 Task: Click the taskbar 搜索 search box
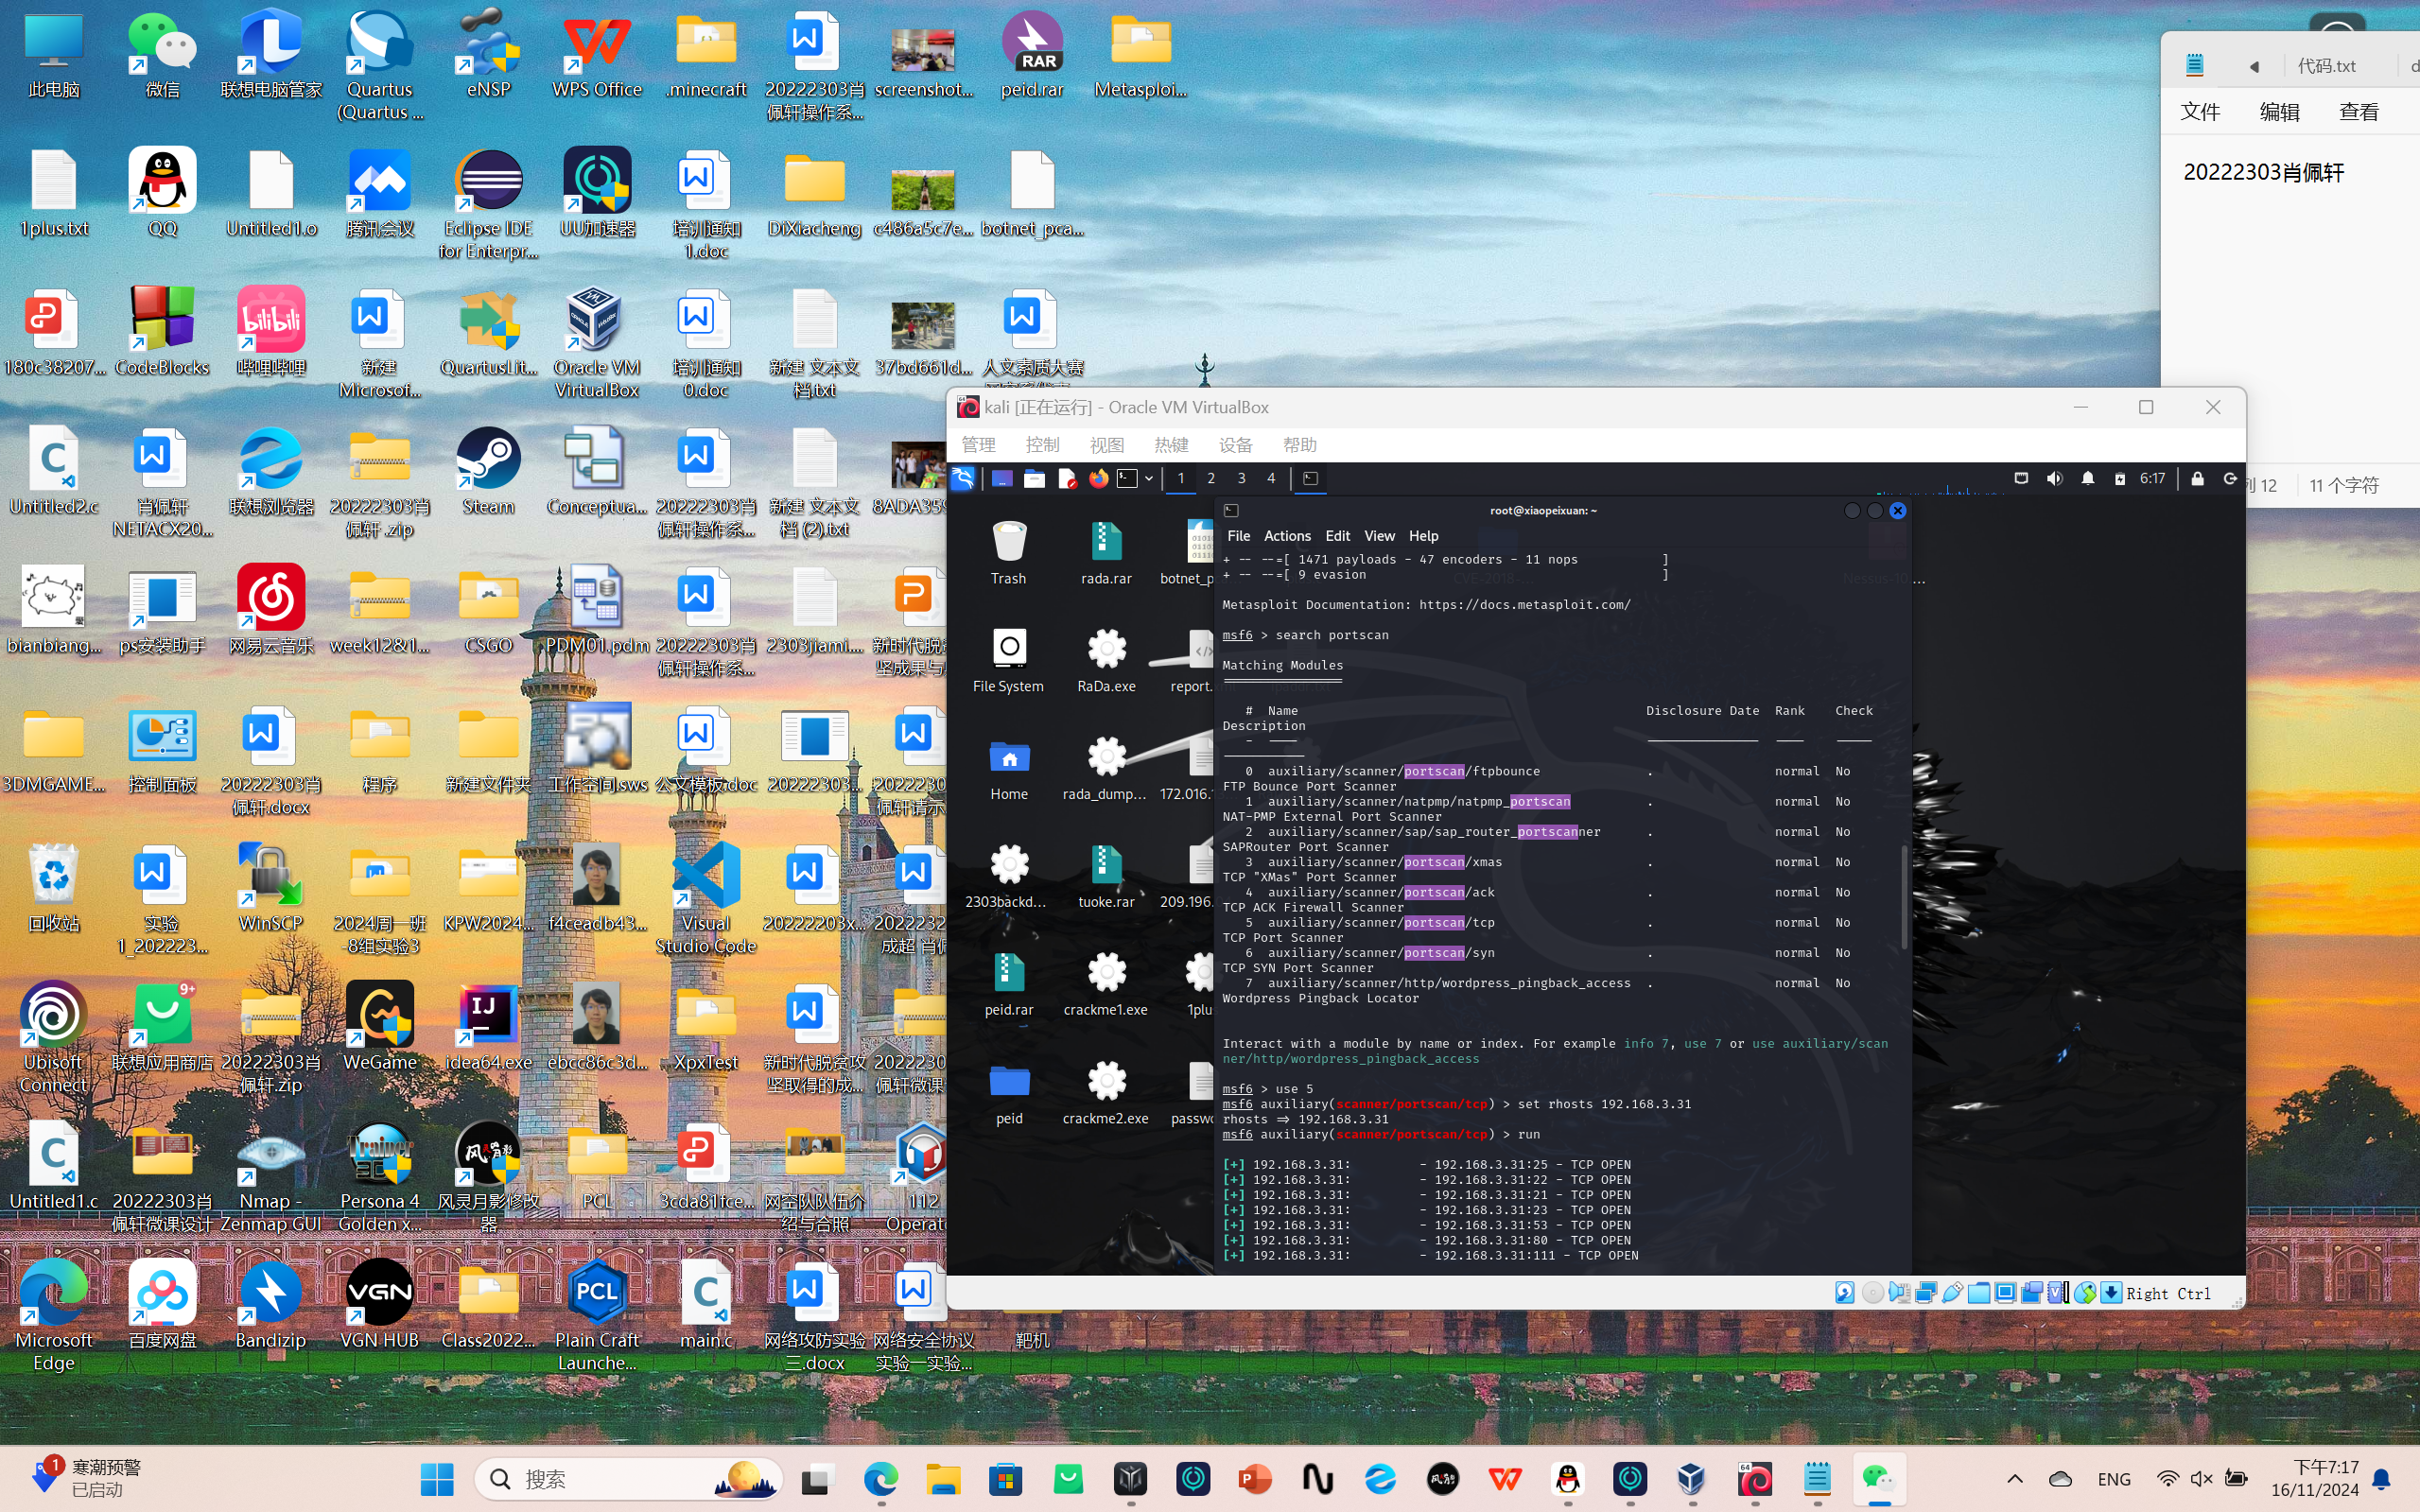(629, 1479)
